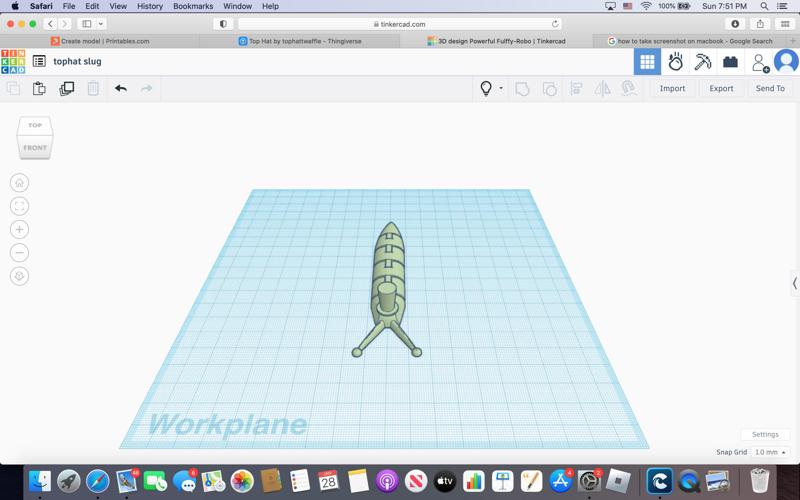Show Safari tab overview
This screenshot has height=500, width=800.
(x=785, y=23)
